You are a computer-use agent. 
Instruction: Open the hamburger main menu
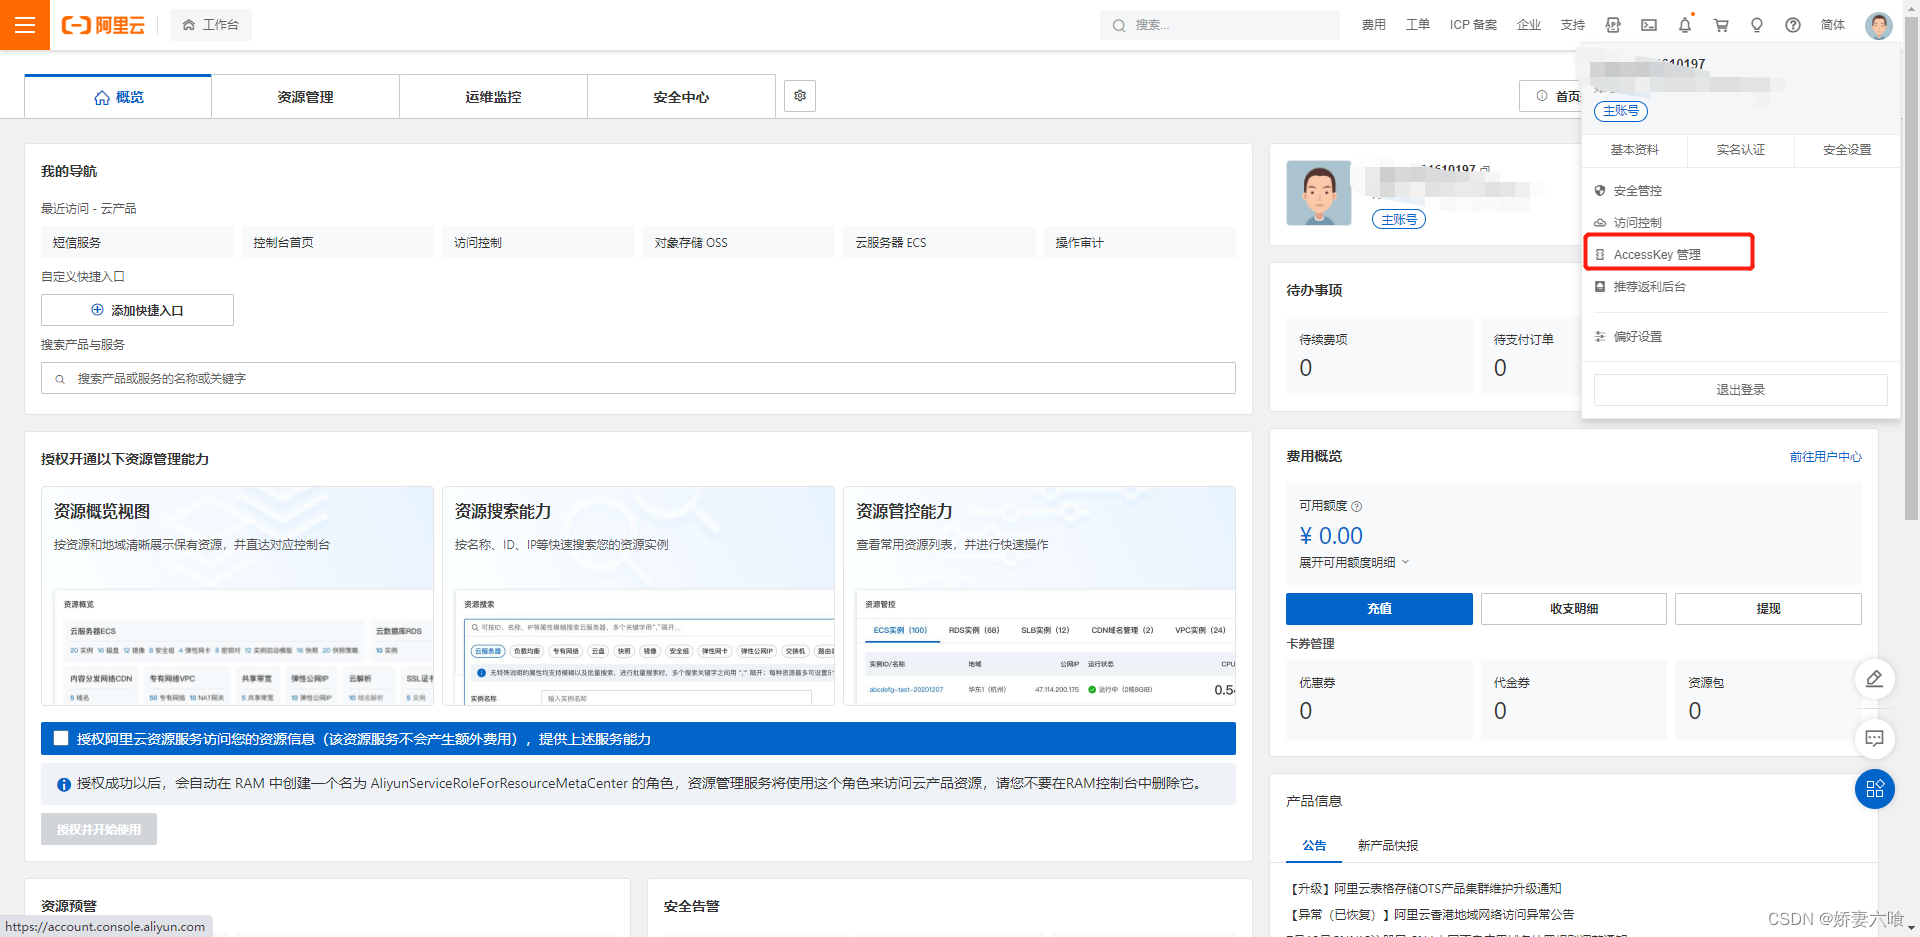(25, 25)
